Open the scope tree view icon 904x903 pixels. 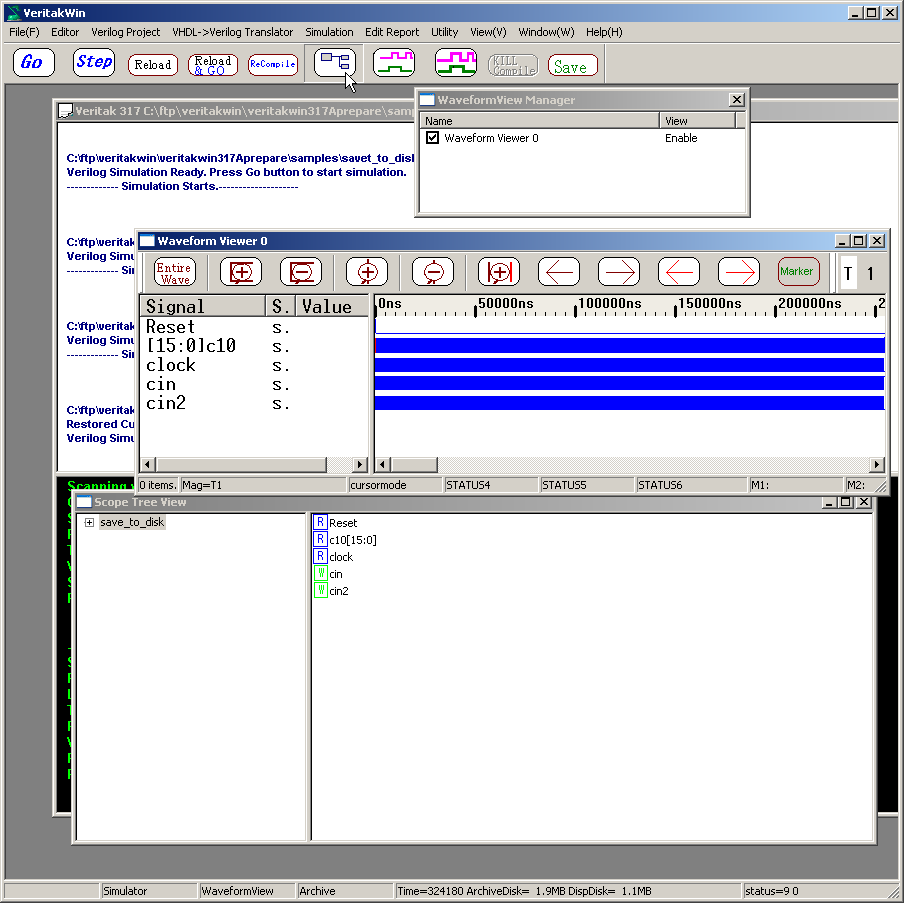[x=334, y=62]
